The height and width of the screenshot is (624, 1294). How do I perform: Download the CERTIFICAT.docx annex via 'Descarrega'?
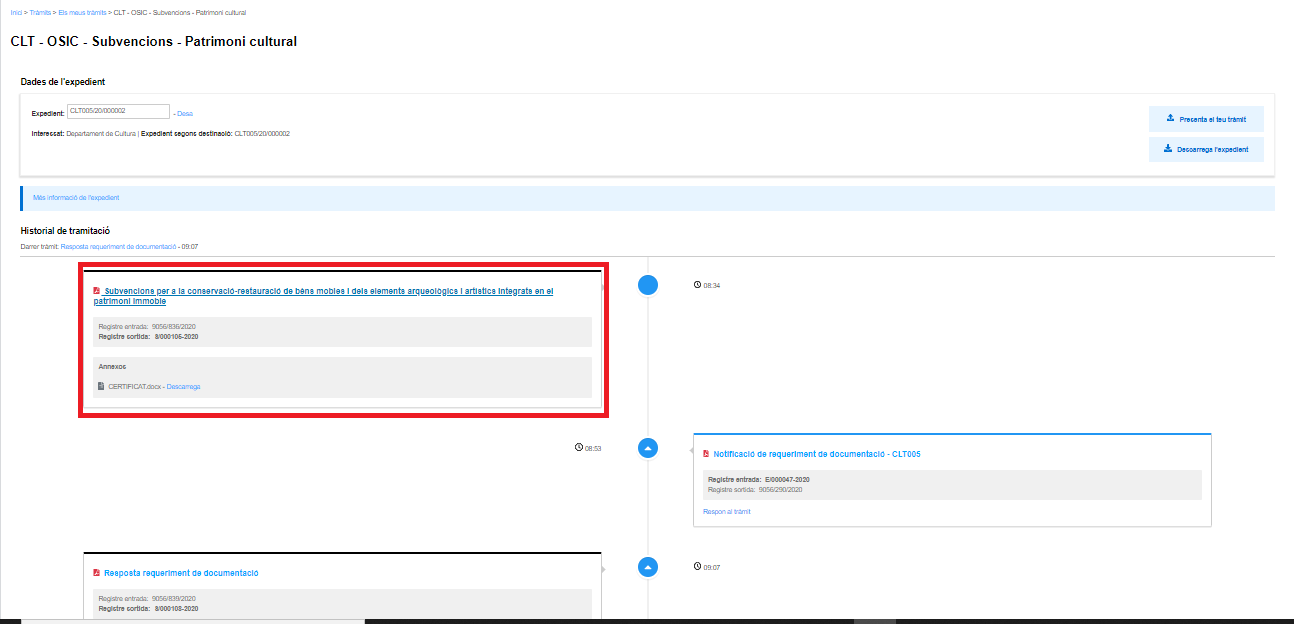[x=184, y=386]
